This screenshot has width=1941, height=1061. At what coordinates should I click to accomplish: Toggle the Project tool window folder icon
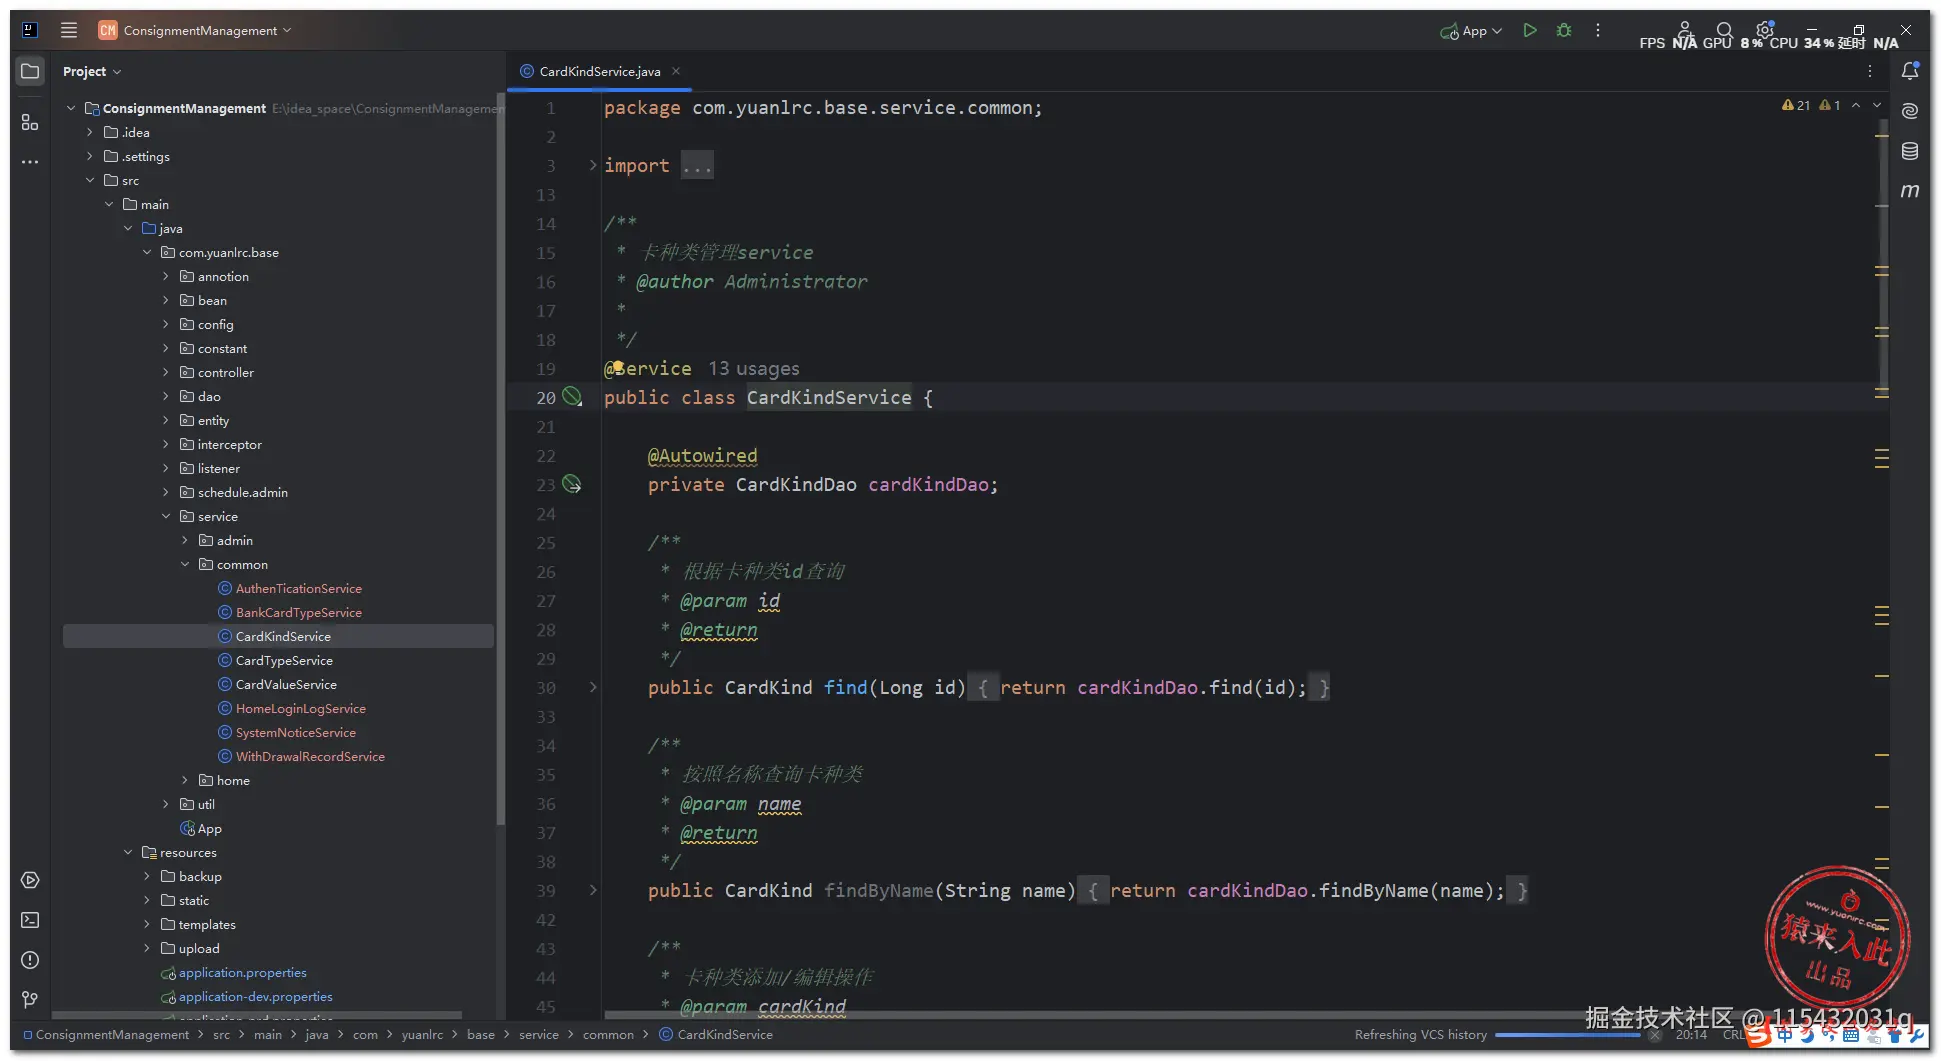[30, 71]
